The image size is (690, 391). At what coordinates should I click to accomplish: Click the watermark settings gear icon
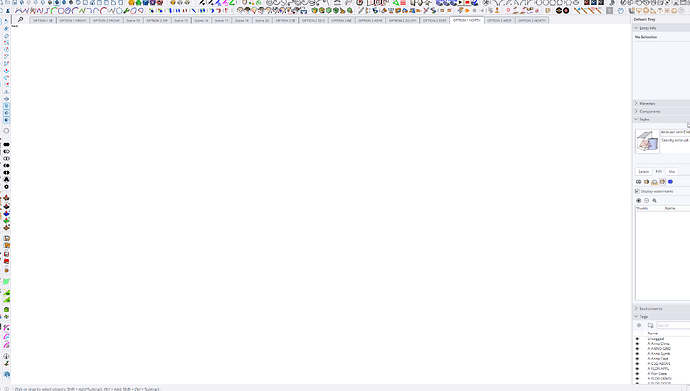(x=654, y=201)
